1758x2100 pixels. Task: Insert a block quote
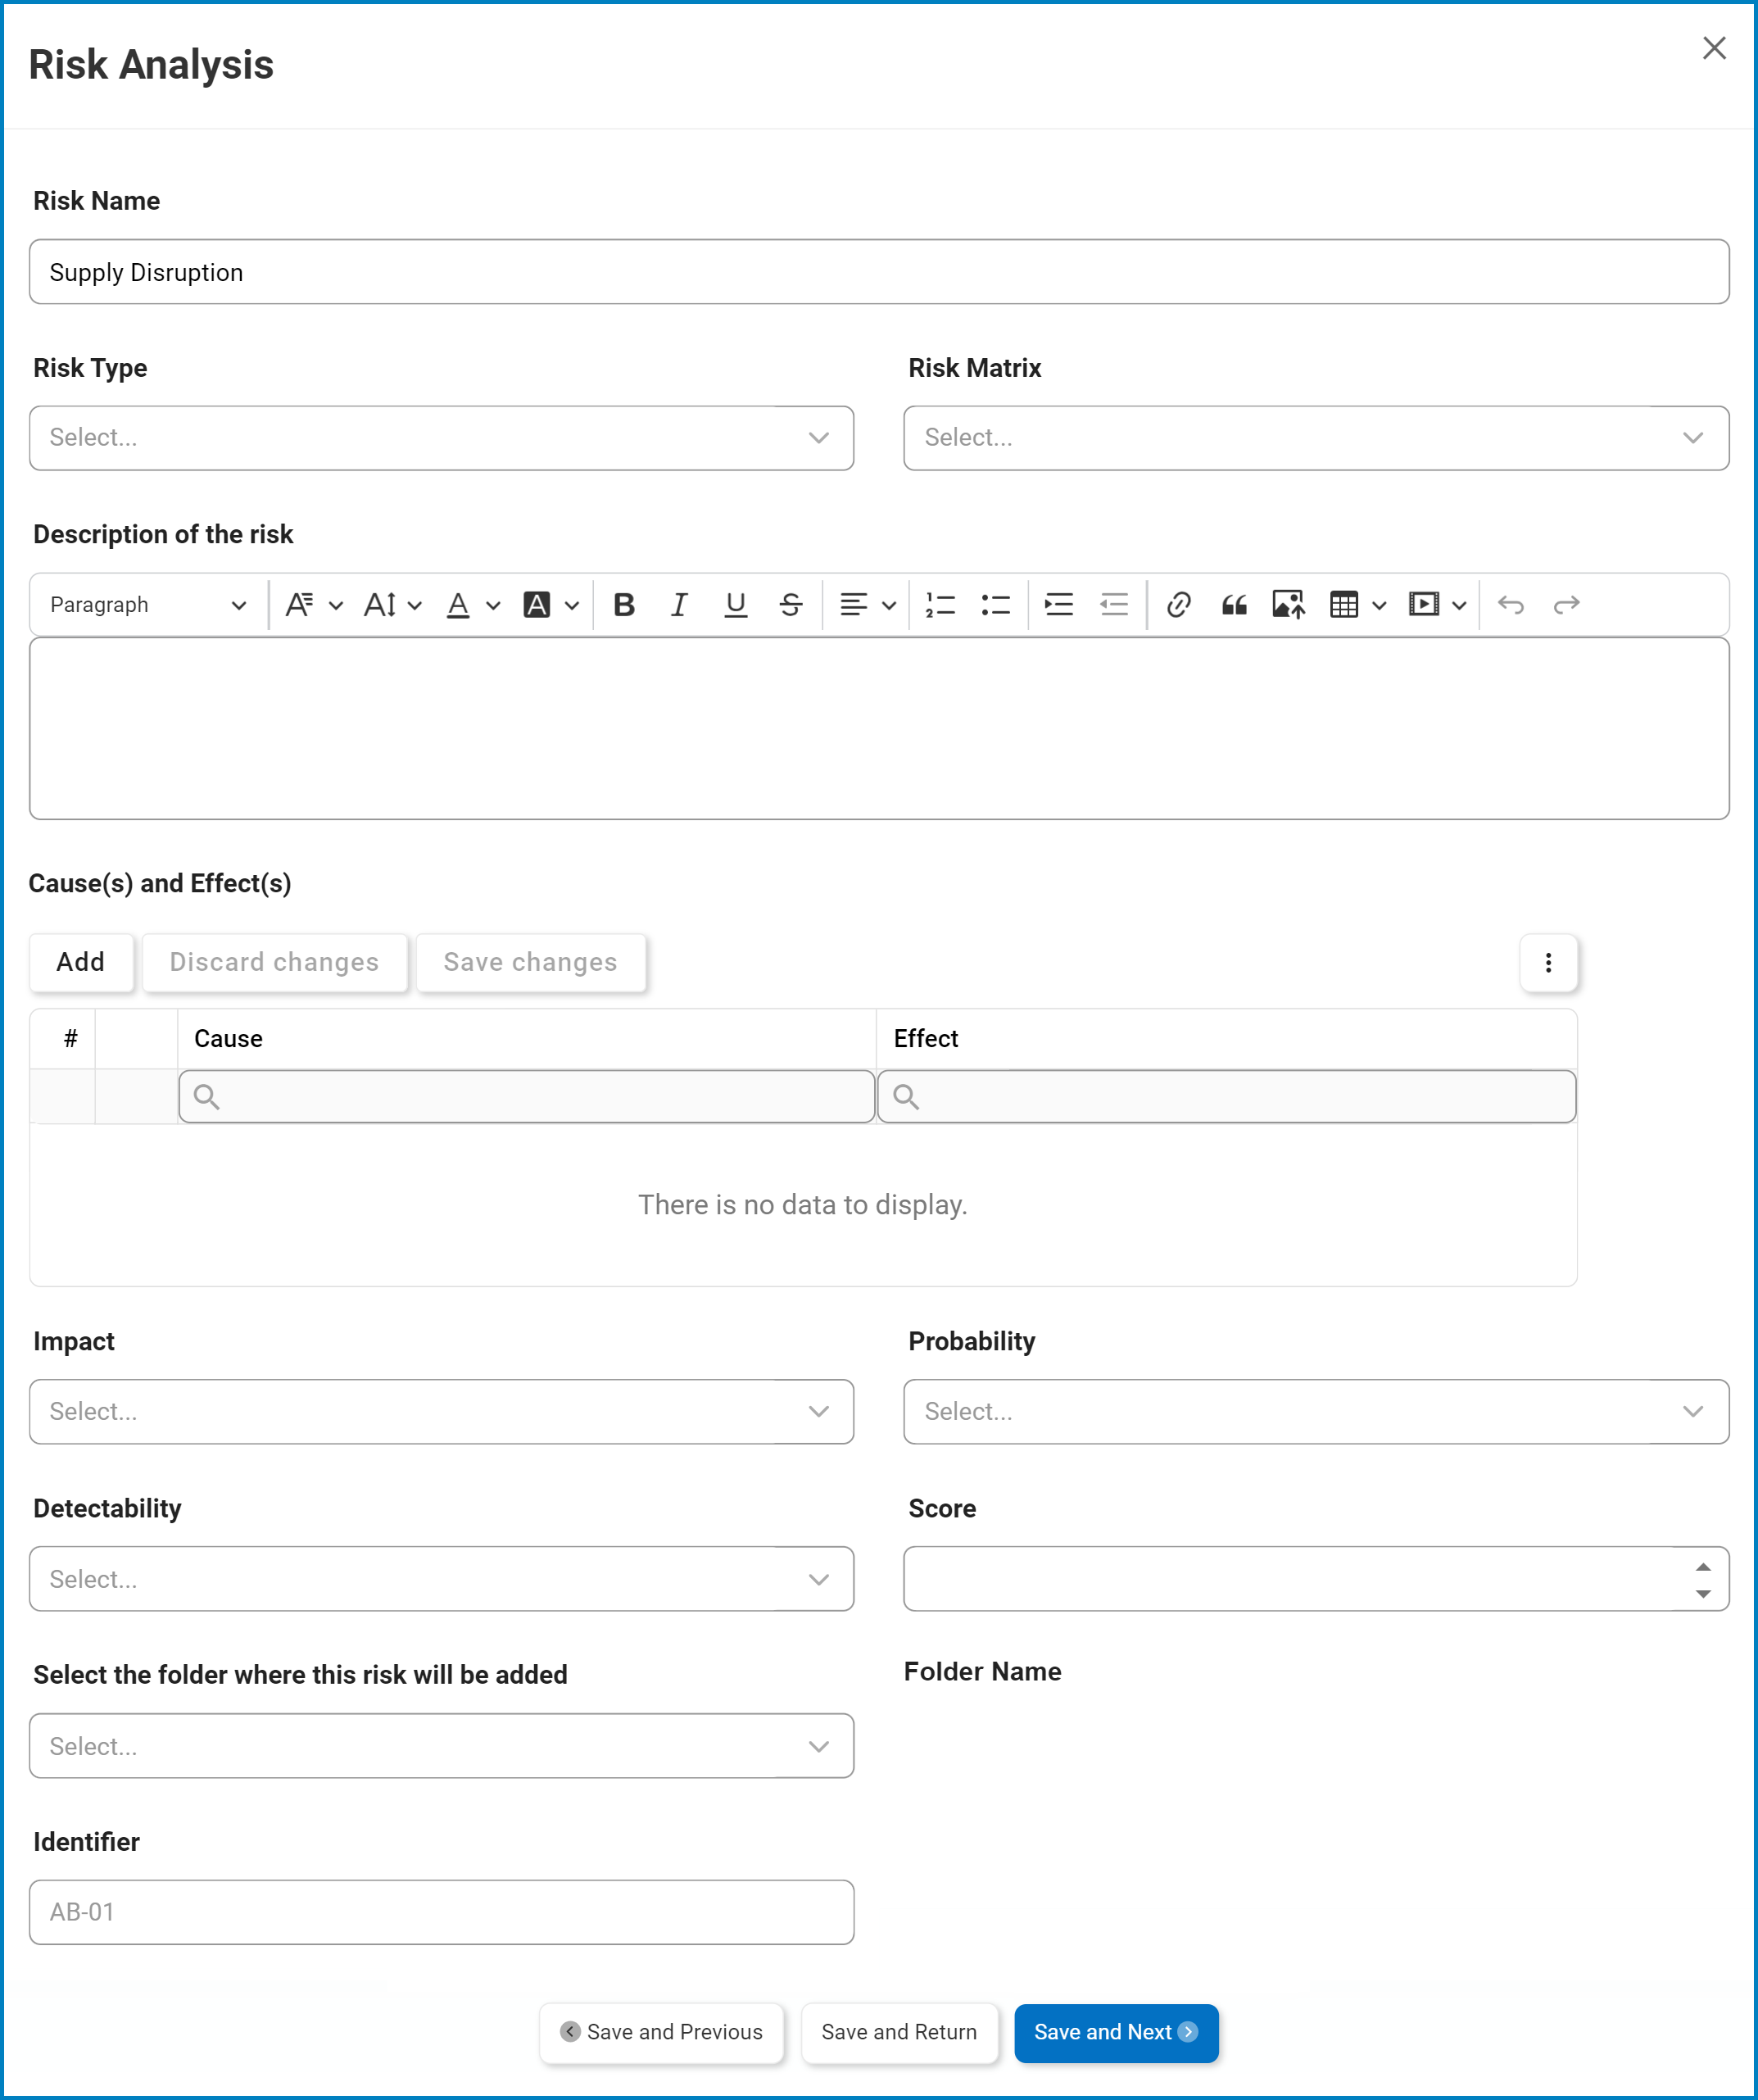point(1234,605)
